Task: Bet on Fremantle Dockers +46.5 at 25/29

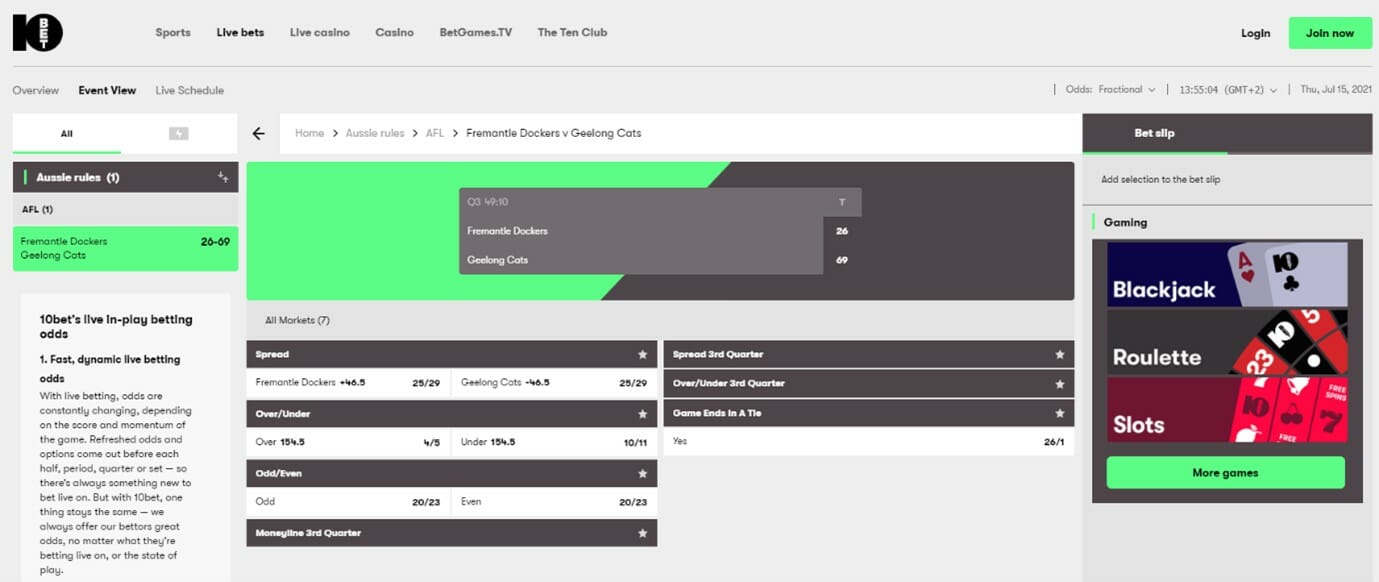Action: tap(349, 383)
